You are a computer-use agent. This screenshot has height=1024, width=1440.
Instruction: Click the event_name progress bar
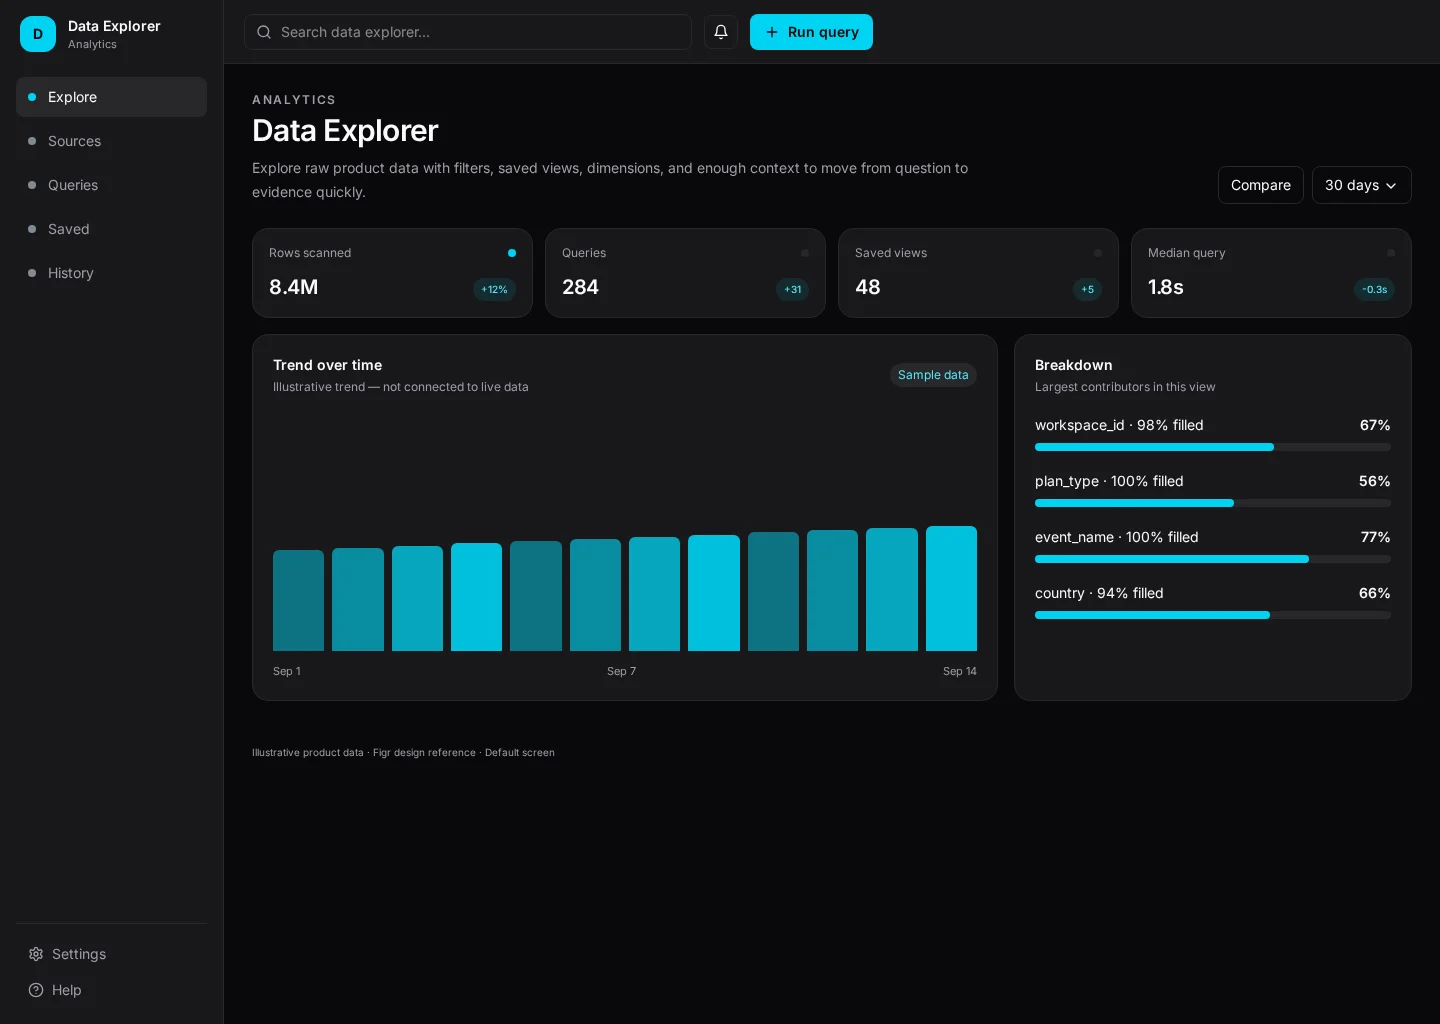pos(1213,559)
